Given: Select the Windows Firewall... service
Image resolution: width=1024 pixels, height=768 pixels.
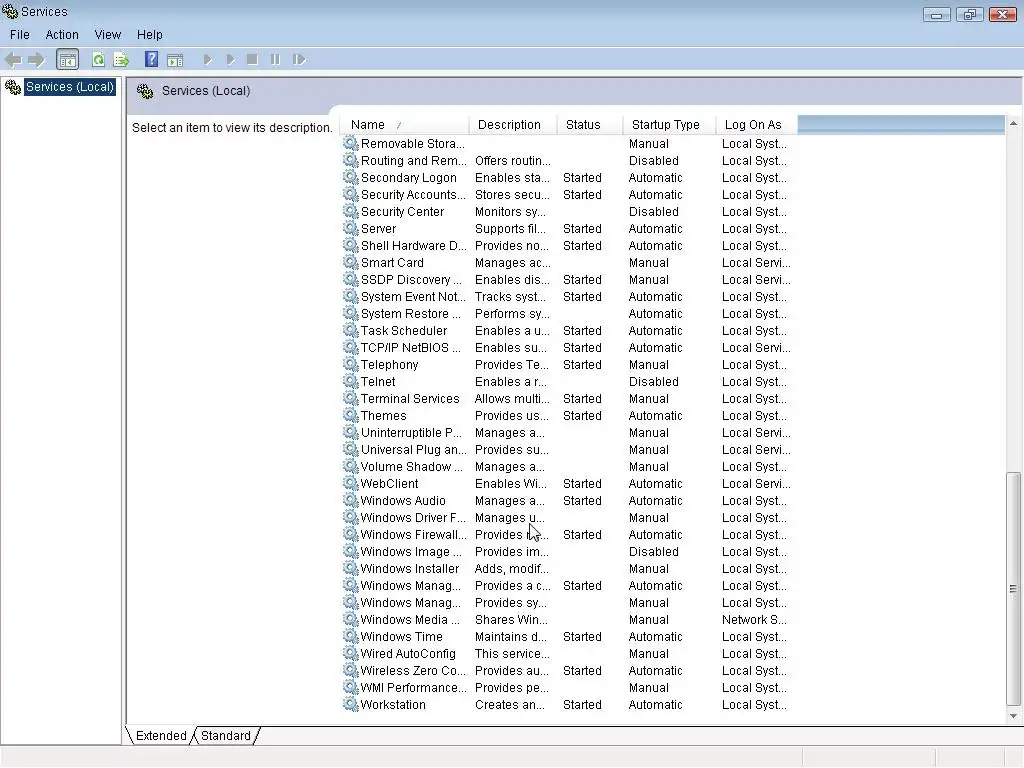Looking at the screenshot, I should point(413,534).
